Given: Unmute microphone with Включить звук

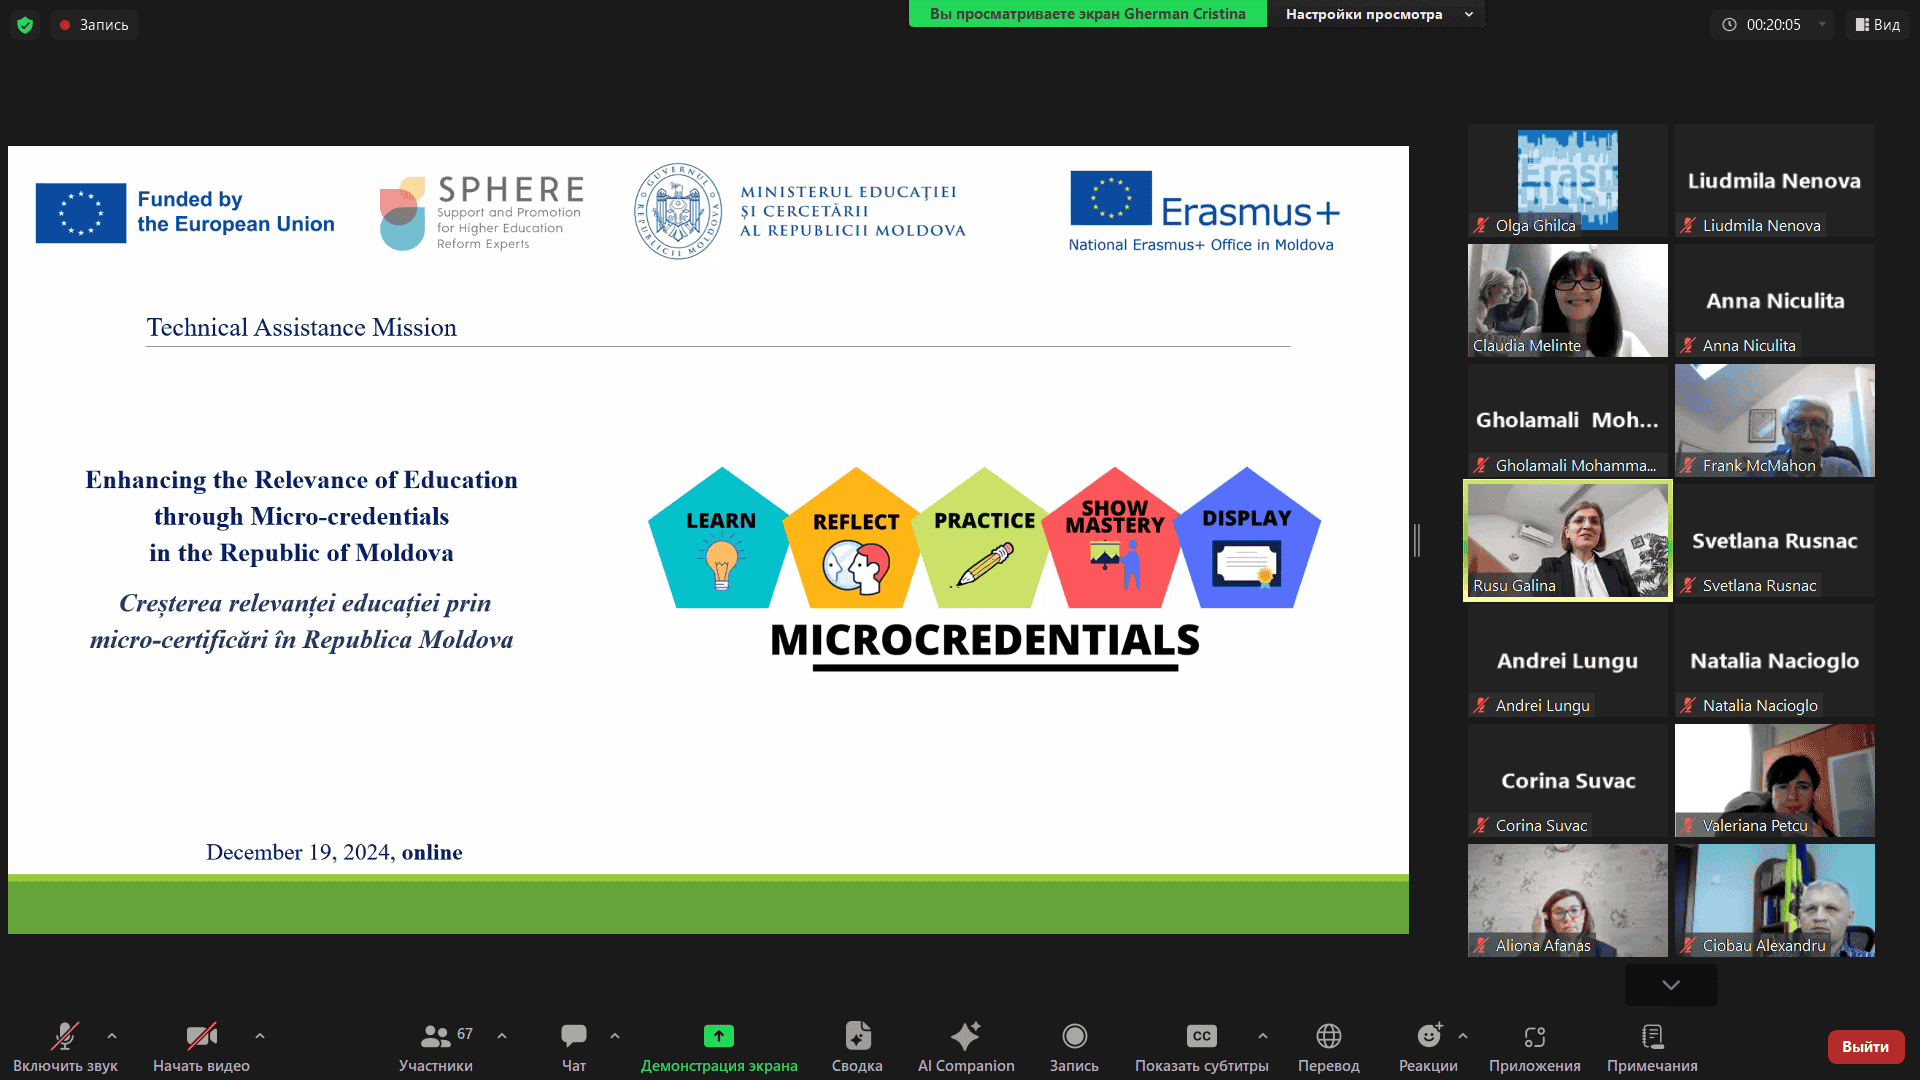Looking at the screenshot, I should coord(65,1036).
